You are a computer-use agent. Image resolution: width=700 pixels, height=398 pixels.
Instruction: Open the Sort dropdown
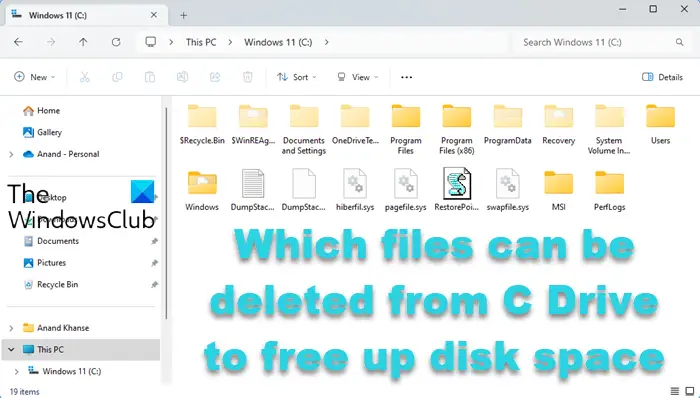coord(296,77)
